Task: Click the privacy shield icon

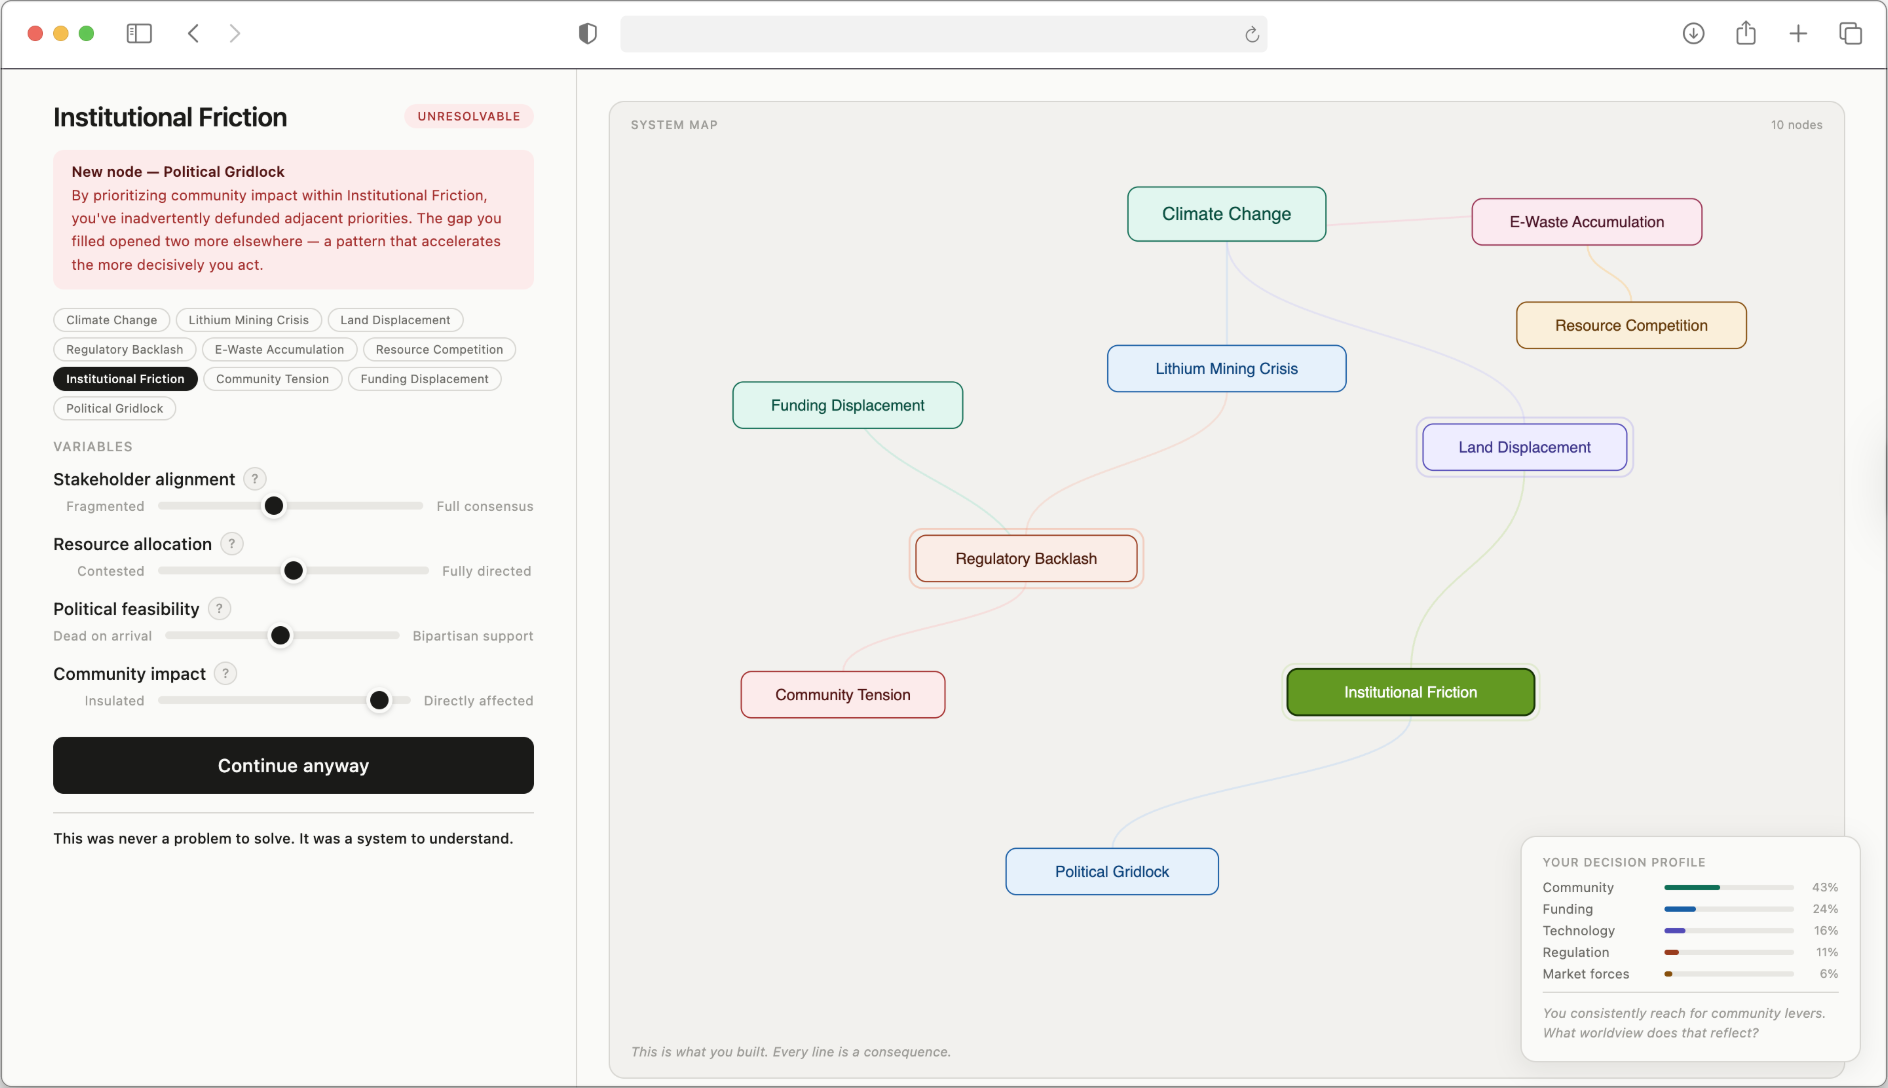Action: point(588,34)
